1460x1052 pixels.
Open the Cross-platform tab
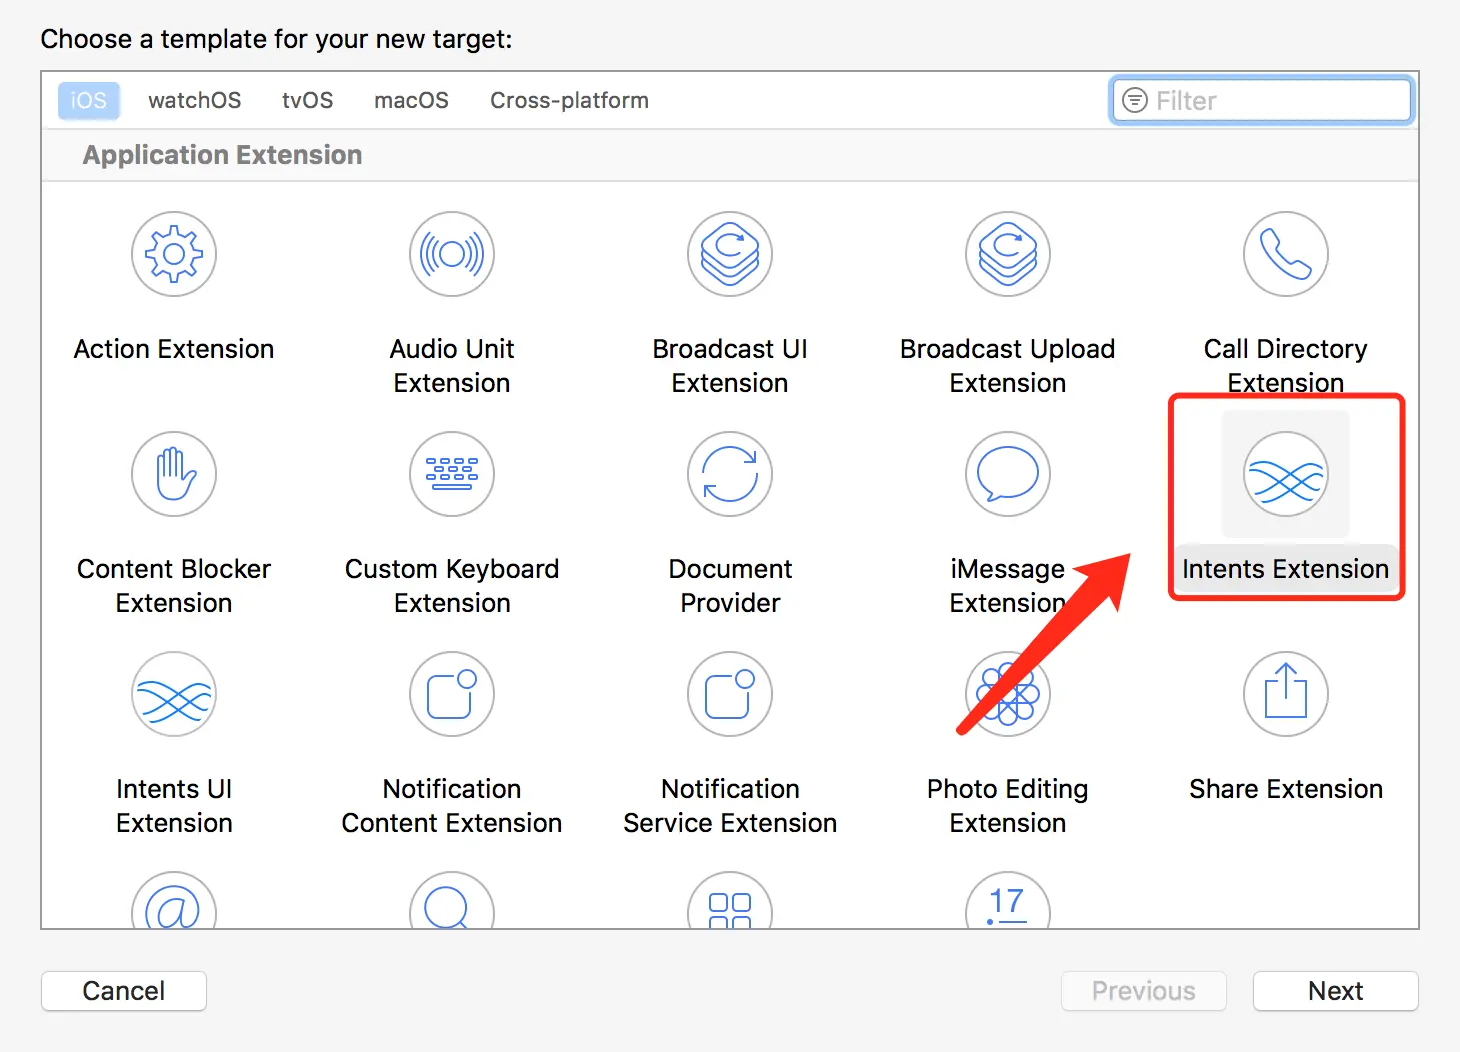tap(569, 100)
